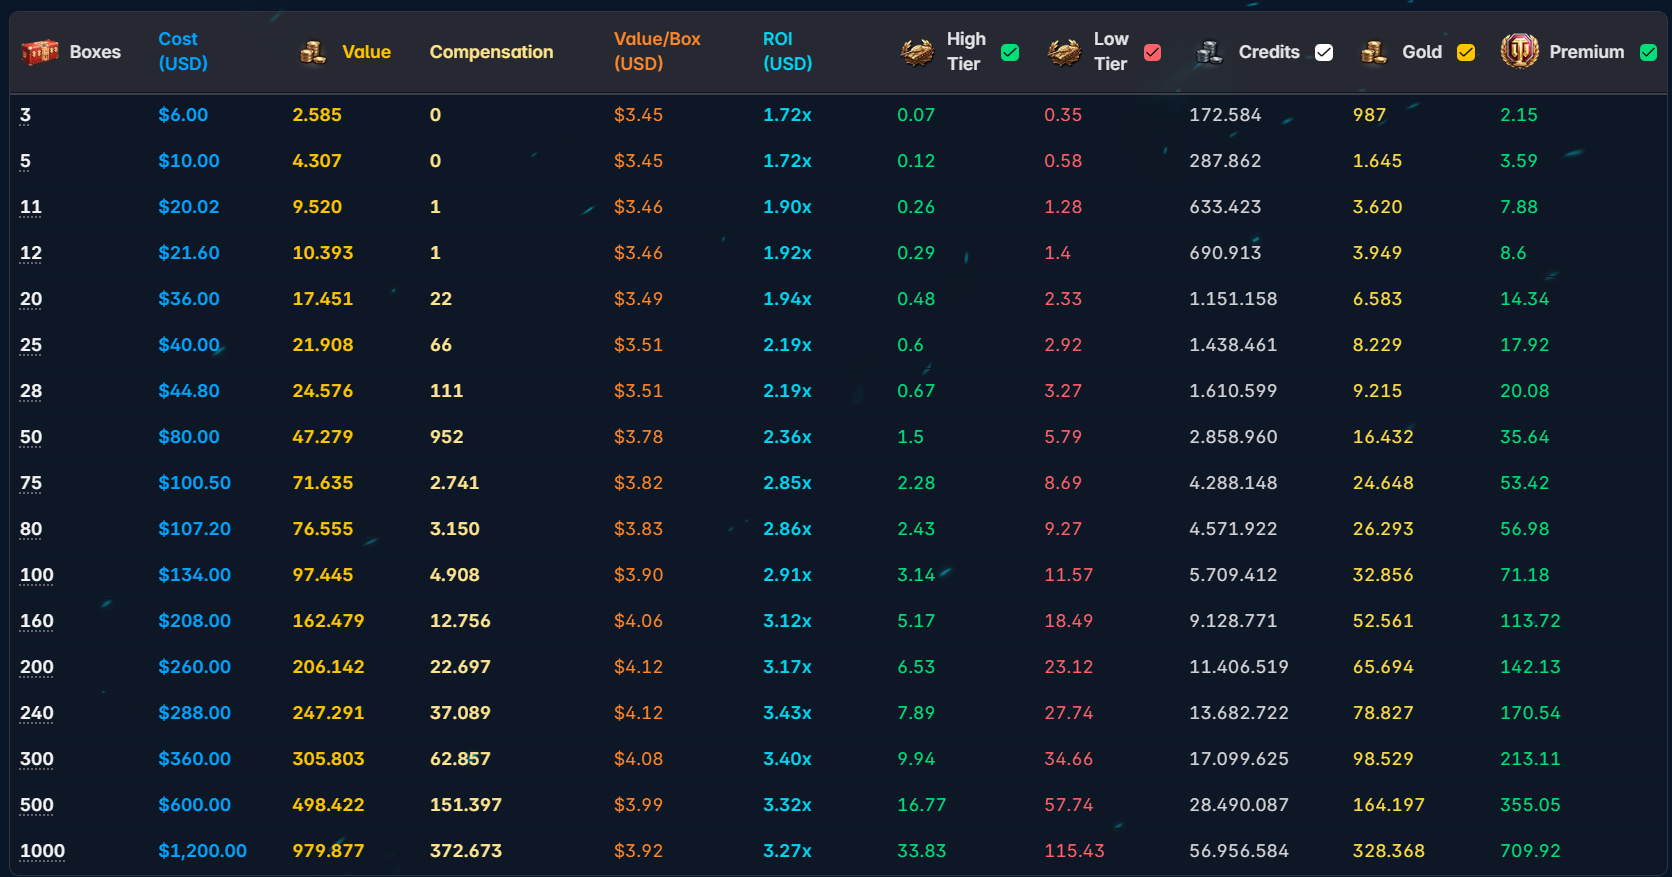Click the box count 100
1672x877 pixels.
click(37, 575)
